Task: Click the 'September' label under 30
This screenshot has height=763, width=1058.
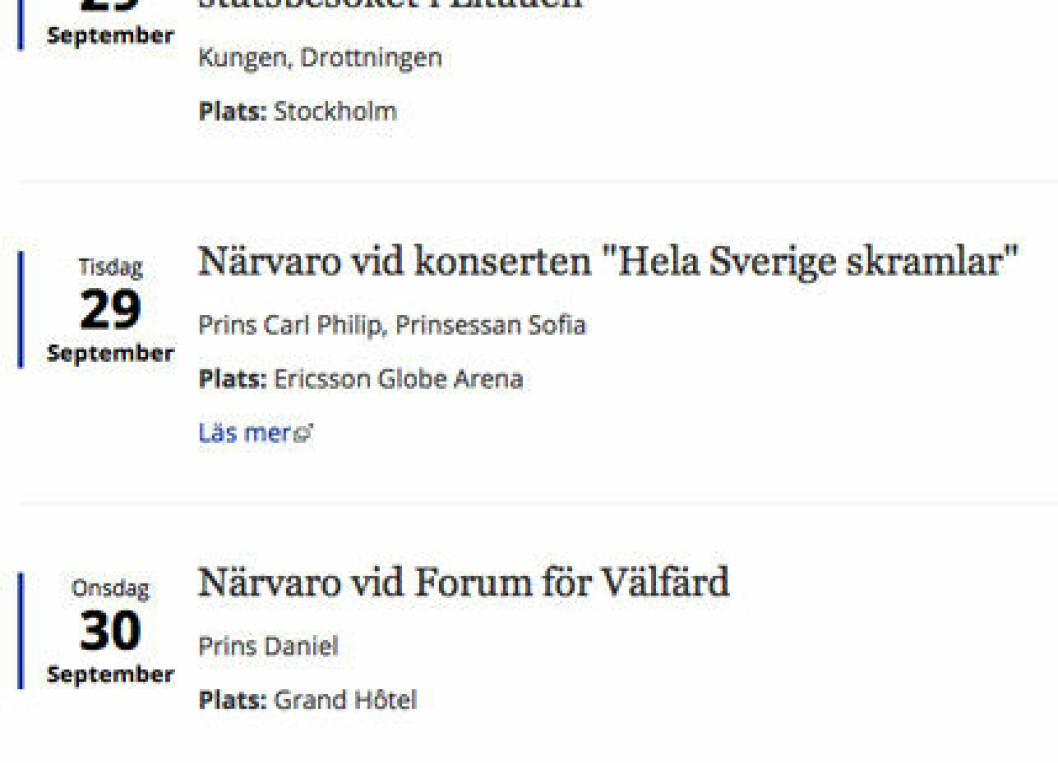Action: [111, 675]
